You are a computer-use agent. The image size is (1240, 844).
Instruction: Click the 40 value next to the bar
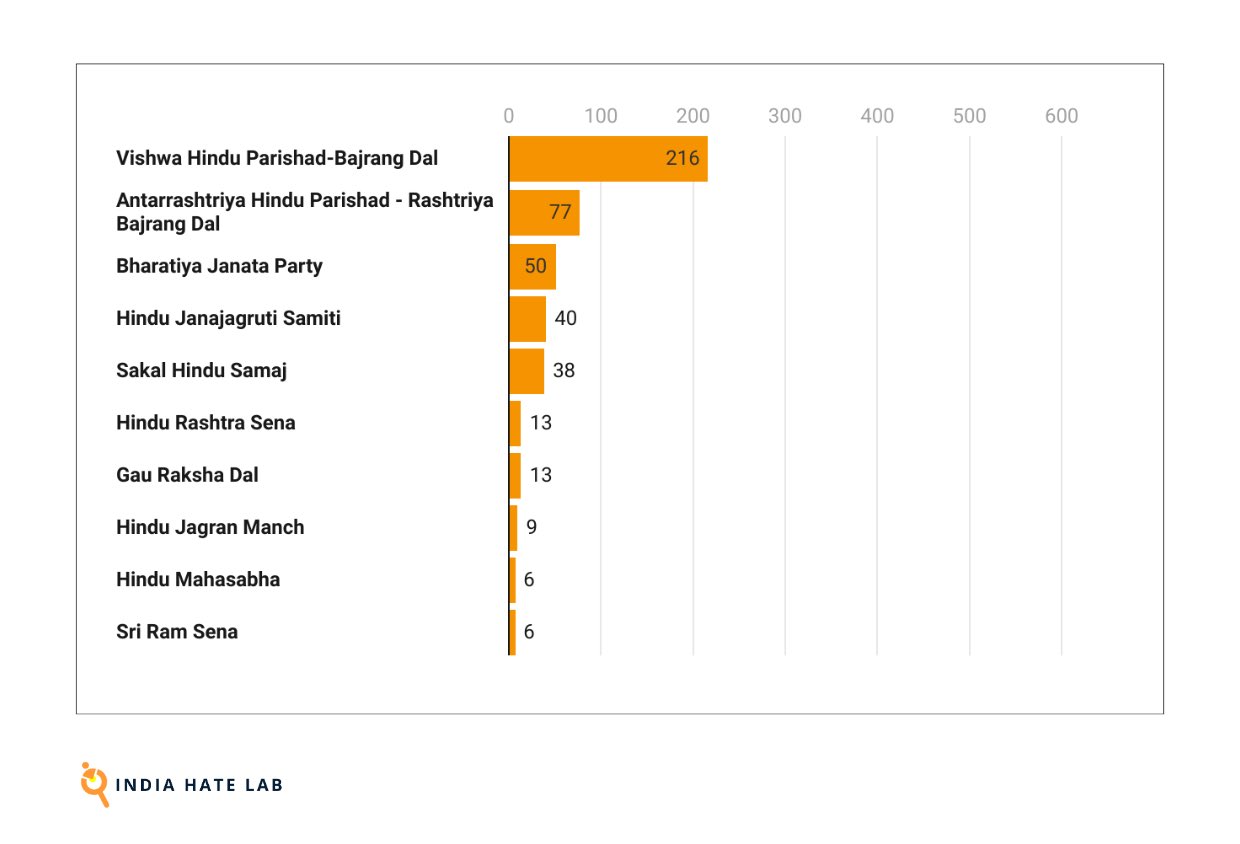click(566, 319)
